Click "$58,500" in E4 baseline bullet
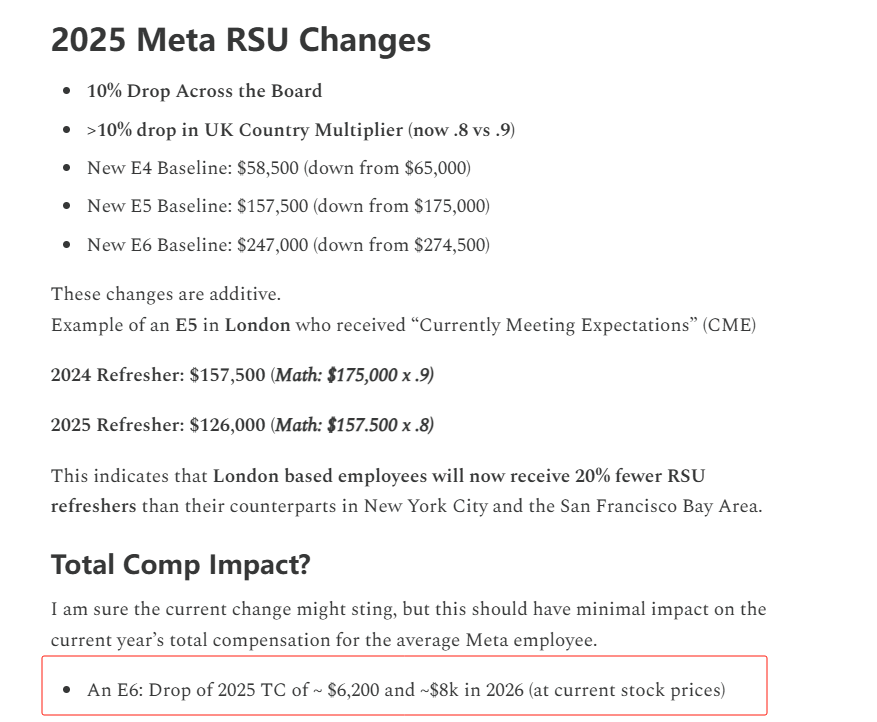The image size is (877, 722). (267, 168)
